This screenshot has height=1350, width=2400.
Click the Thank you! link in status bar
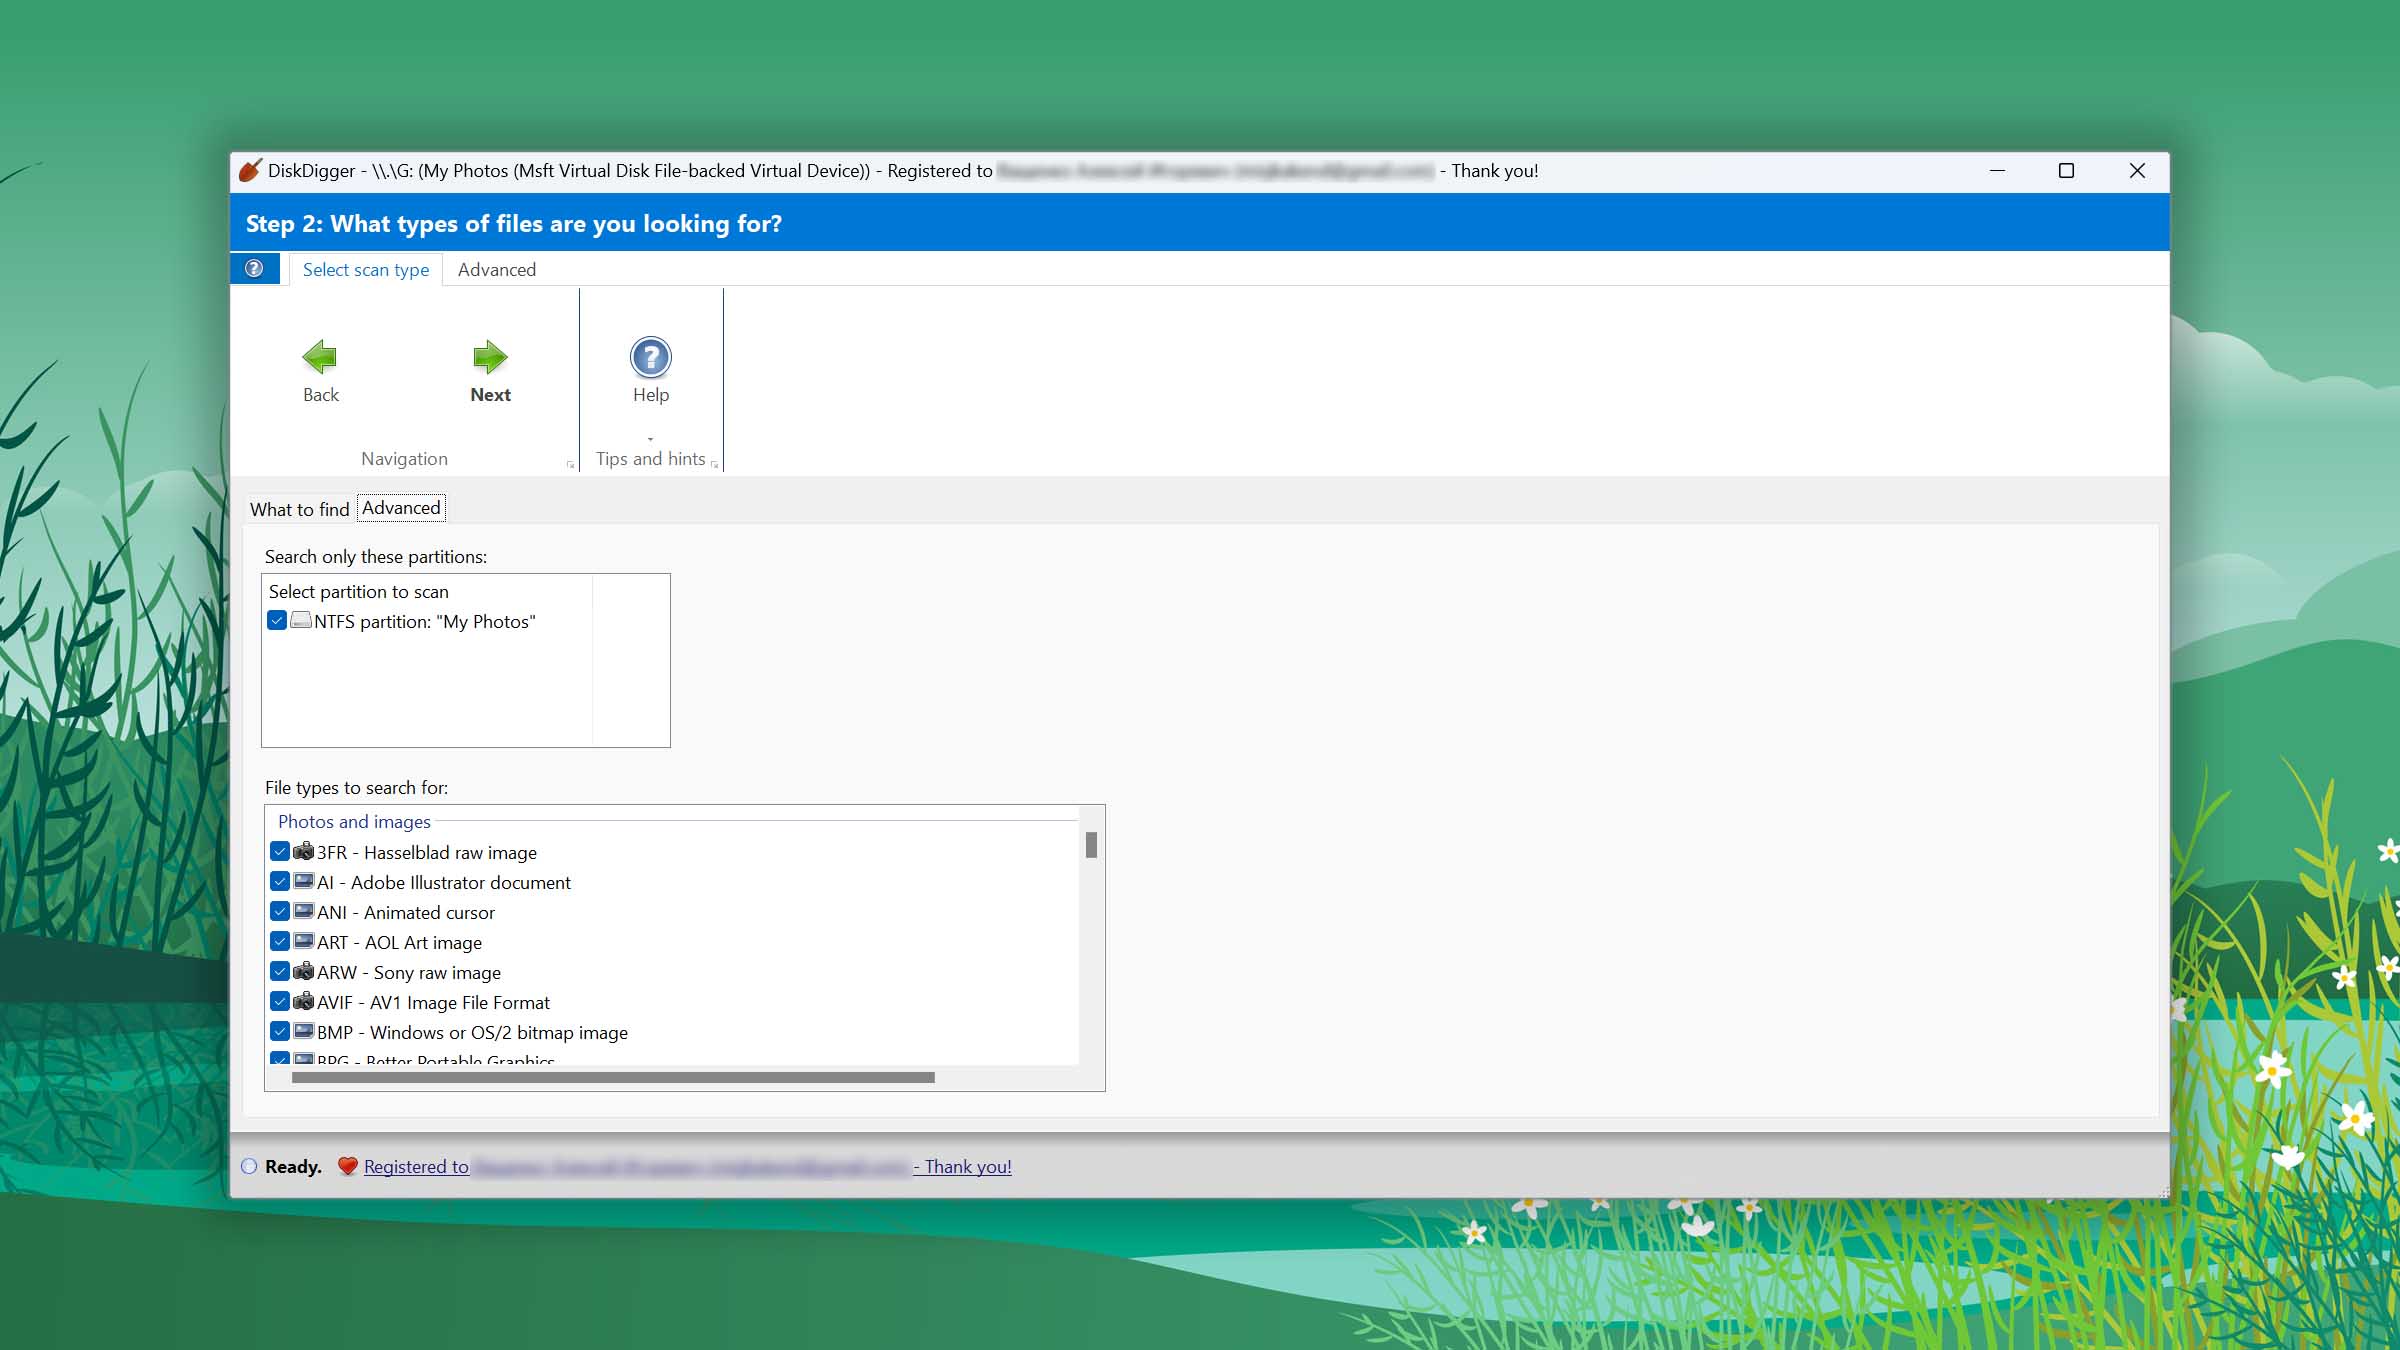click(968, 1167)
